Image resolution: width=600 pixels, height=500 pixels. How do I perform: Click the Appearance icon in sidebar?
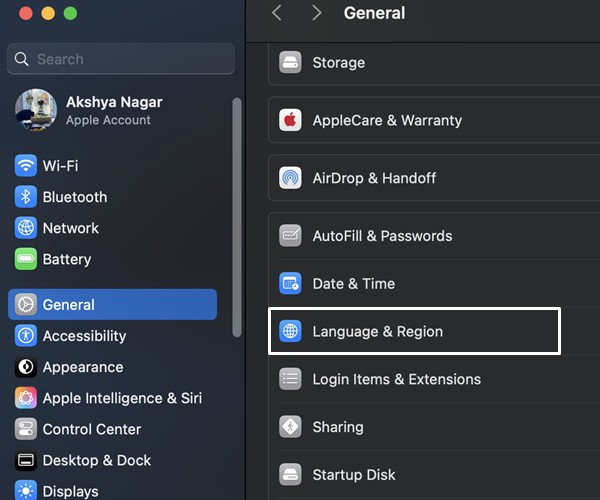pyautogui.click(x=26, y=367)
